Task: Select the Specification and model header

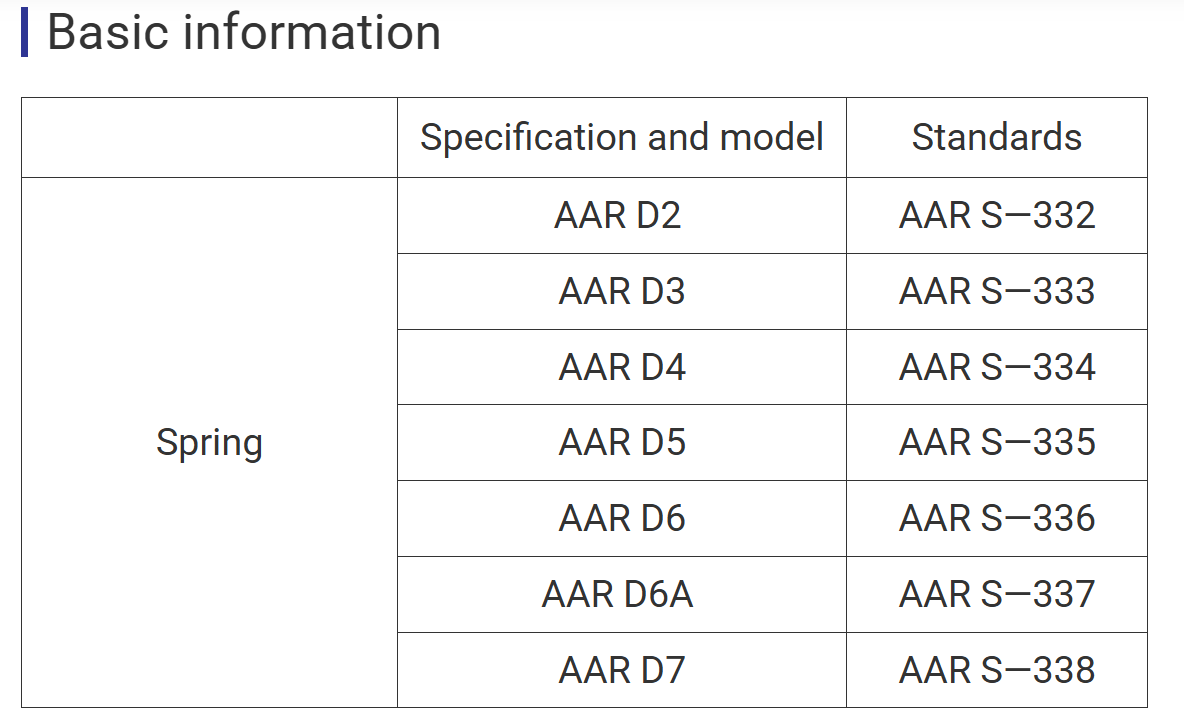Action: click(x=621, y=137)
